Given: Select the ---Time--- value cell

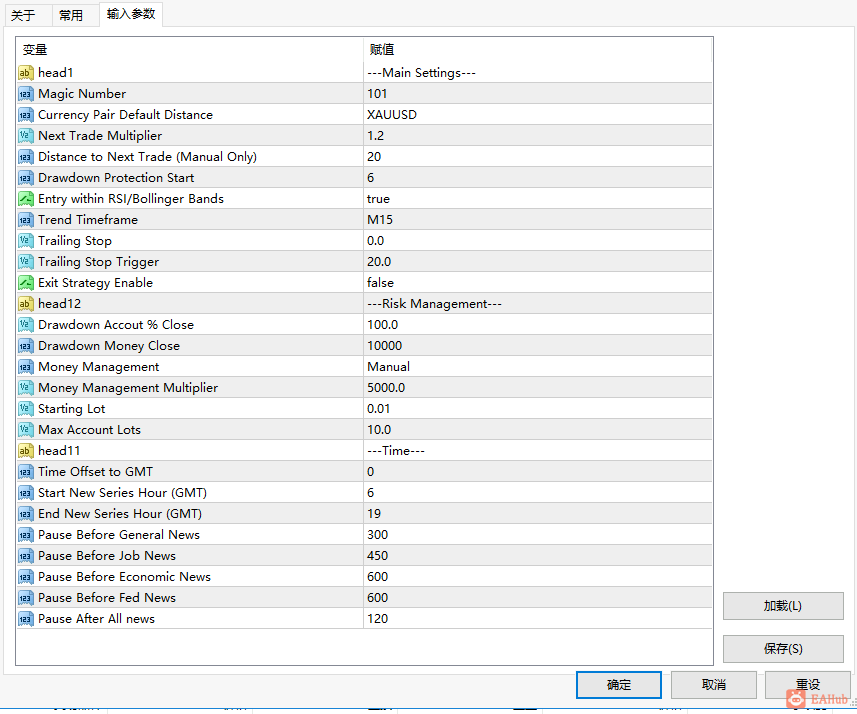Looking at the screenshot, I should pos(538,451).
